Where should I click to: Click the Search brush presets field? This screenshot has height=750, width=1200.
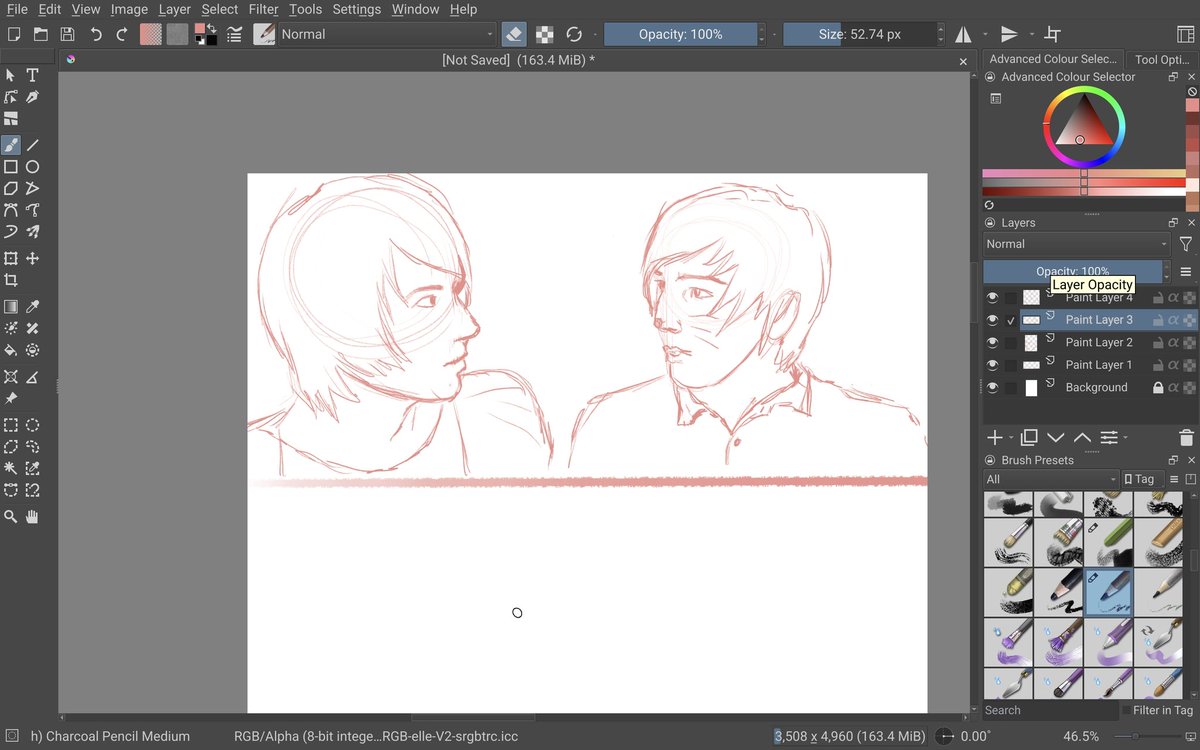tap(1049, 710)
